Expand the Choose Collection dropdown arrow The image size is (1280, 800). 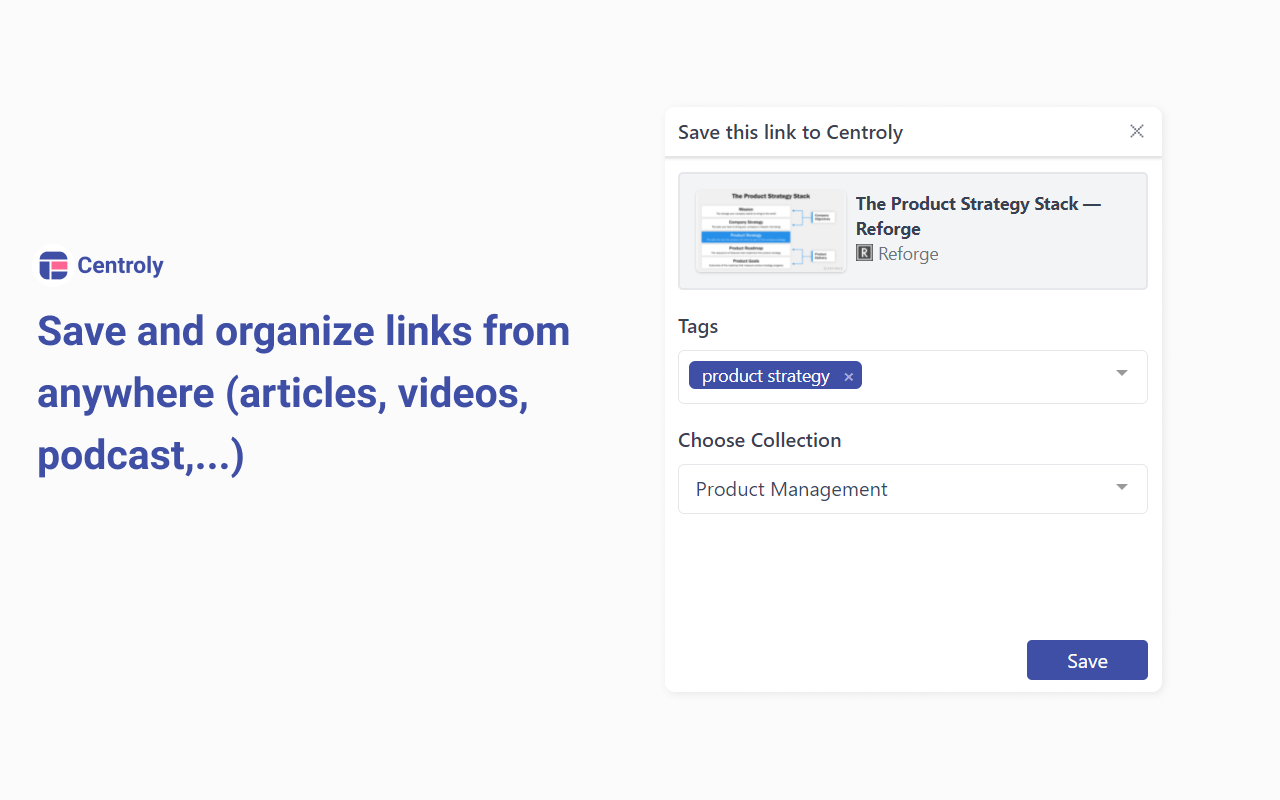(x=1122, y=487)
